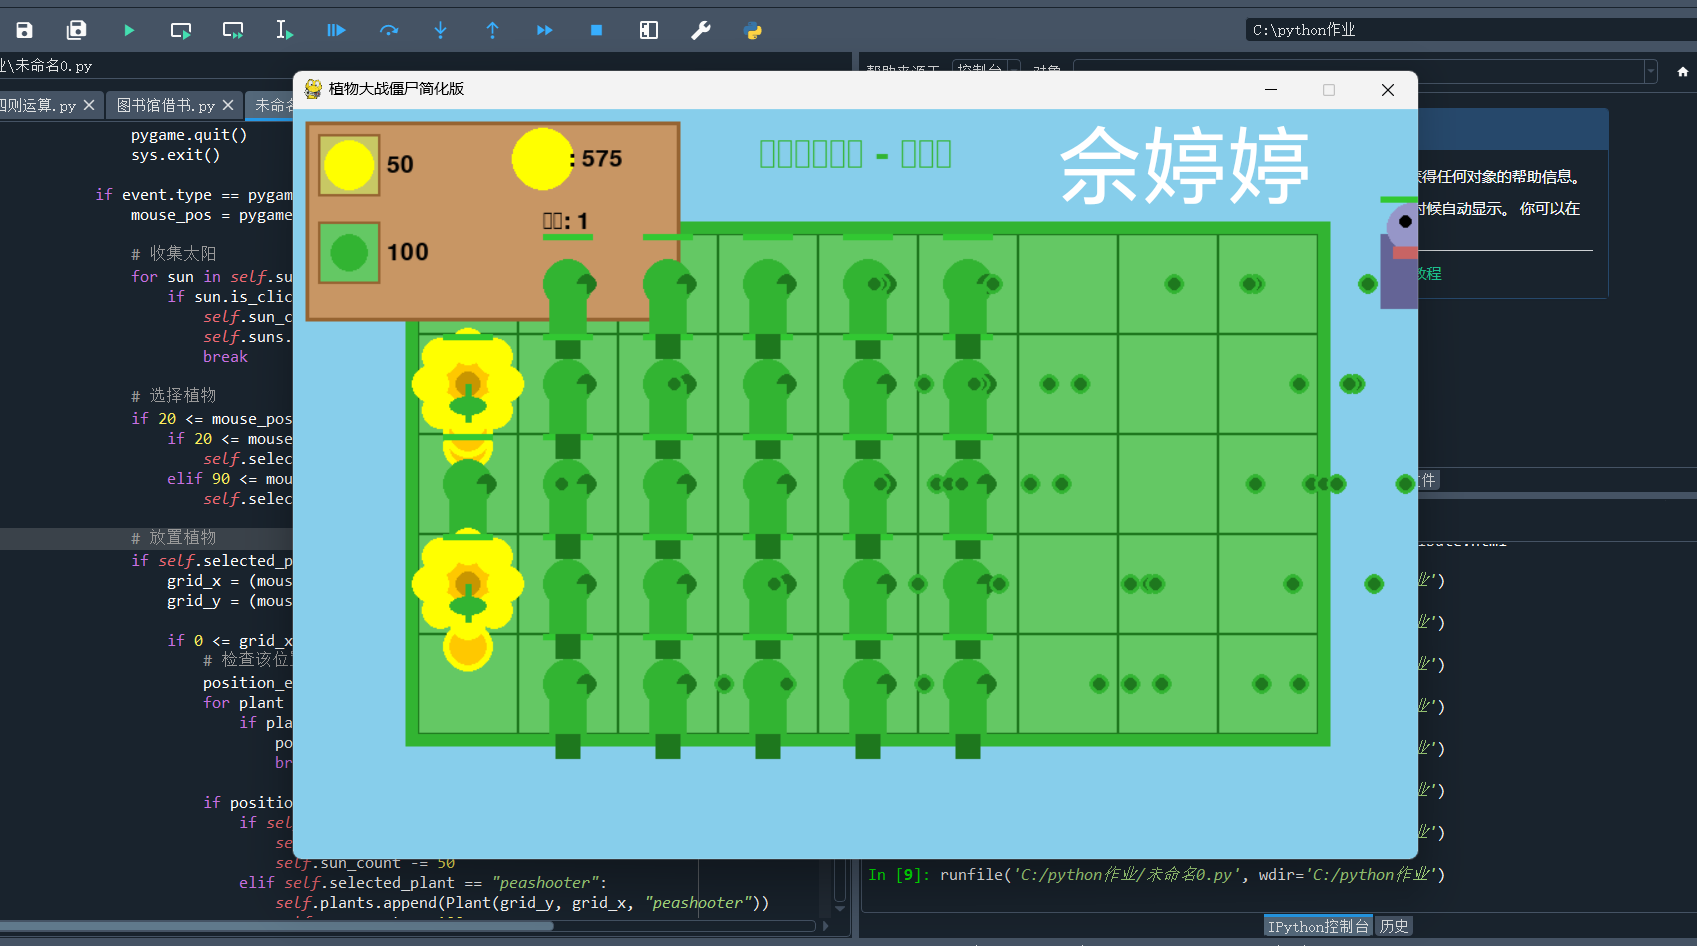The height and width of the screenshot is (946, 1697).
Task: Click the Save All files icon
Action: point(76,30)
